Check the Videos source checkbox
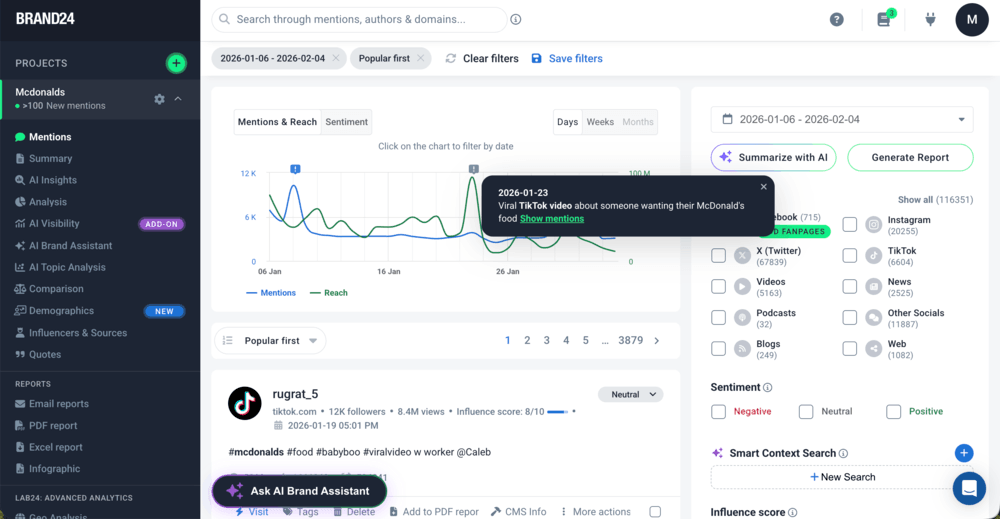The height and width of the screenshot is (519, 1000). point(719,286)
